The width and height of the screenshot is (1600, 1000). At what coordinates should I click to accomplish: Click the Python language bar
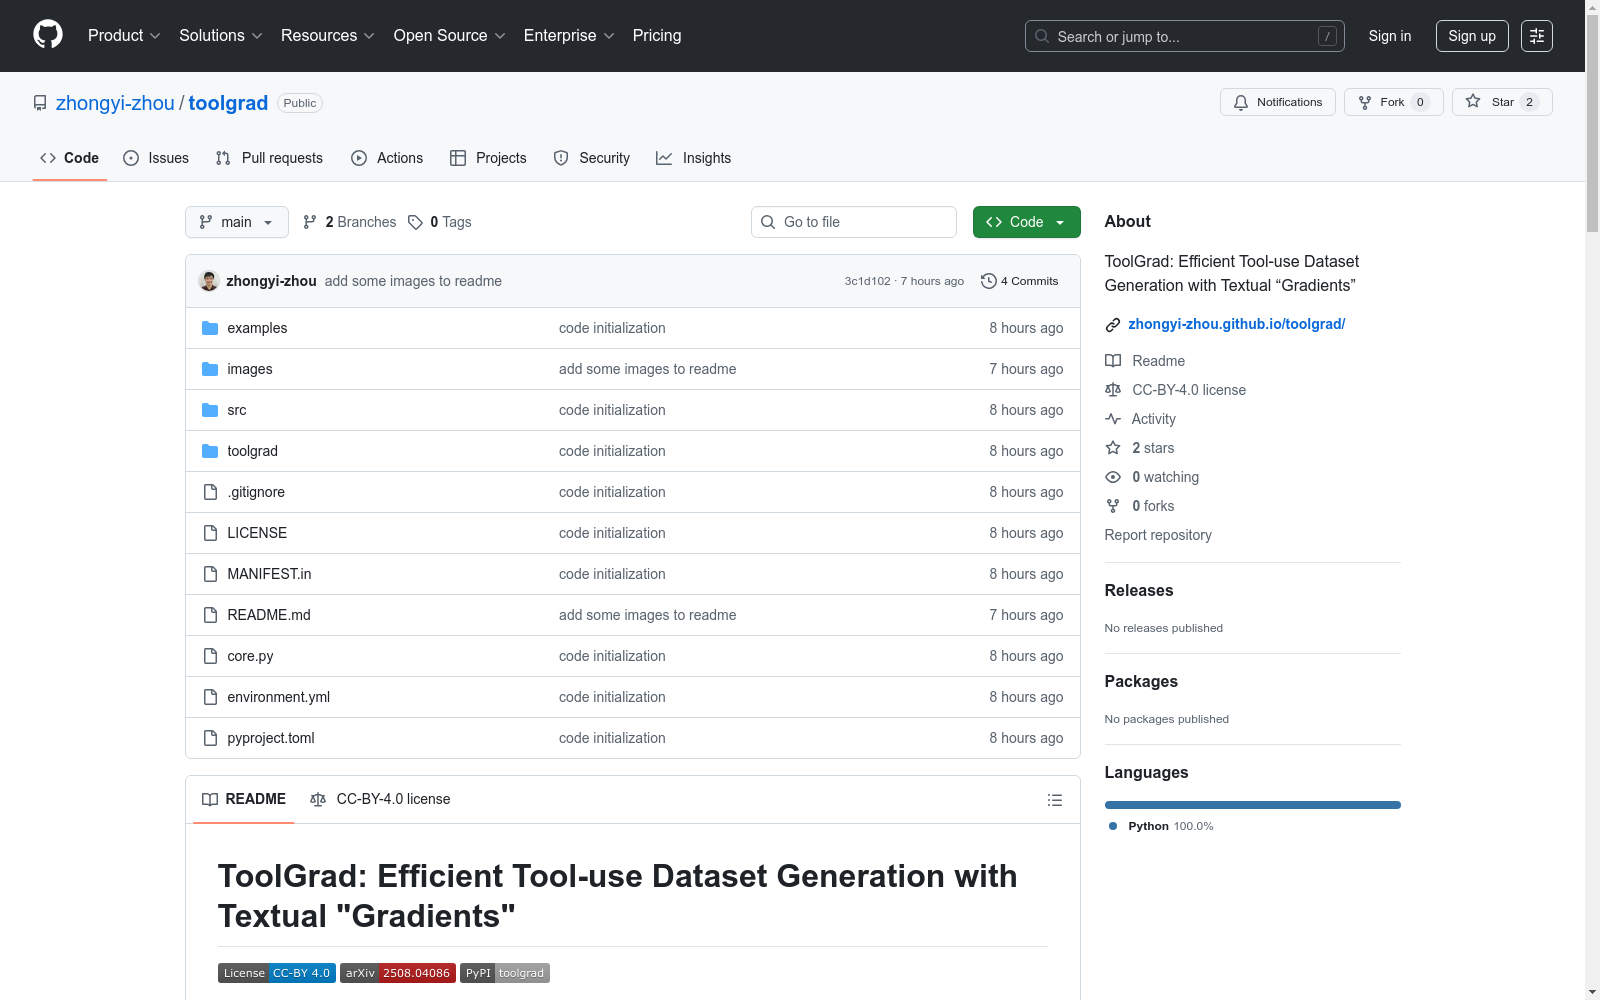tap(1252, 805)
